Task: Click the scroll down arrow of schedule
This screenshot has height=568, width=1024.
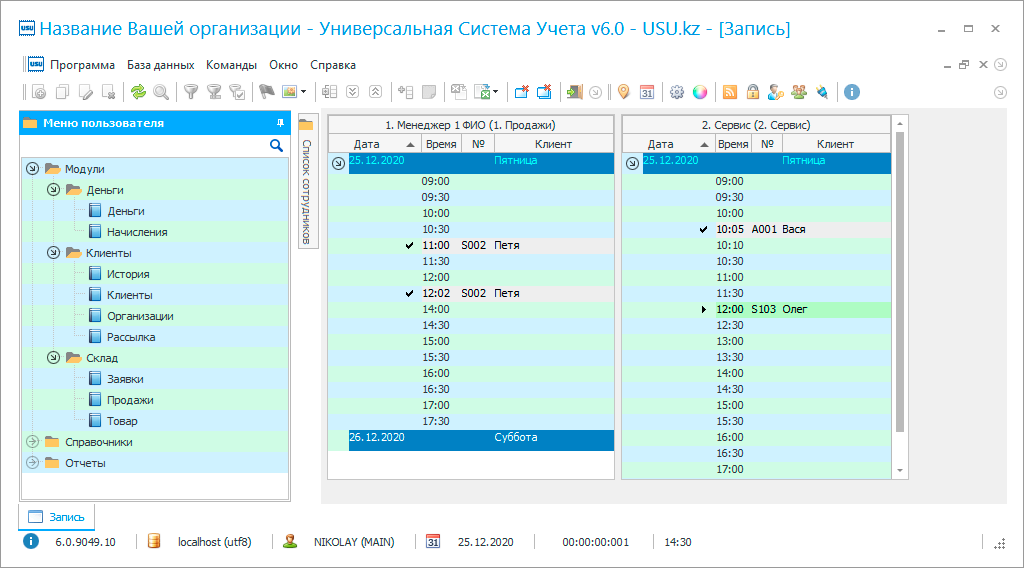Action: click(x=900, y=470)
